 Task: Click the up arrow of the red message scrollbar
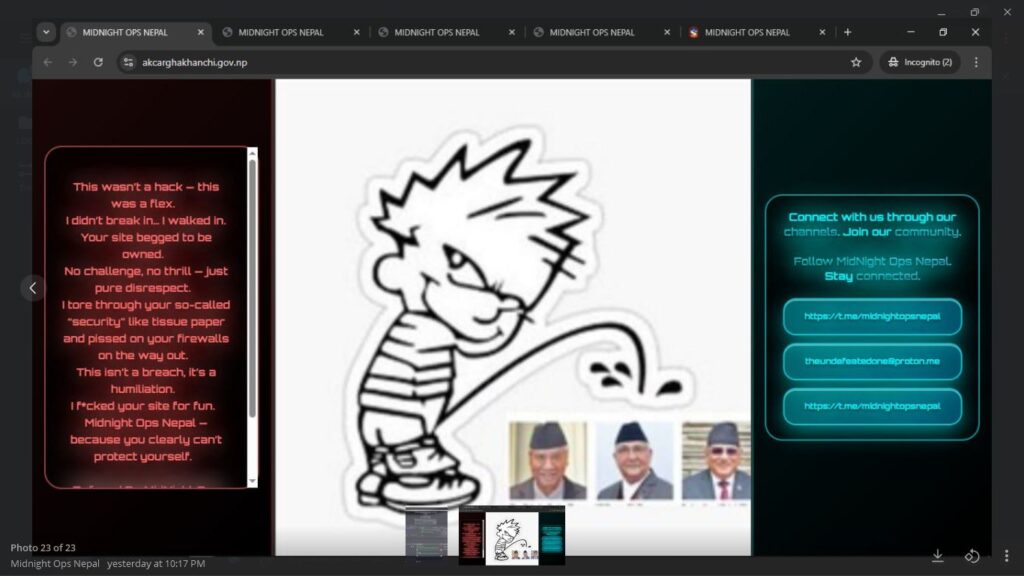252,153
